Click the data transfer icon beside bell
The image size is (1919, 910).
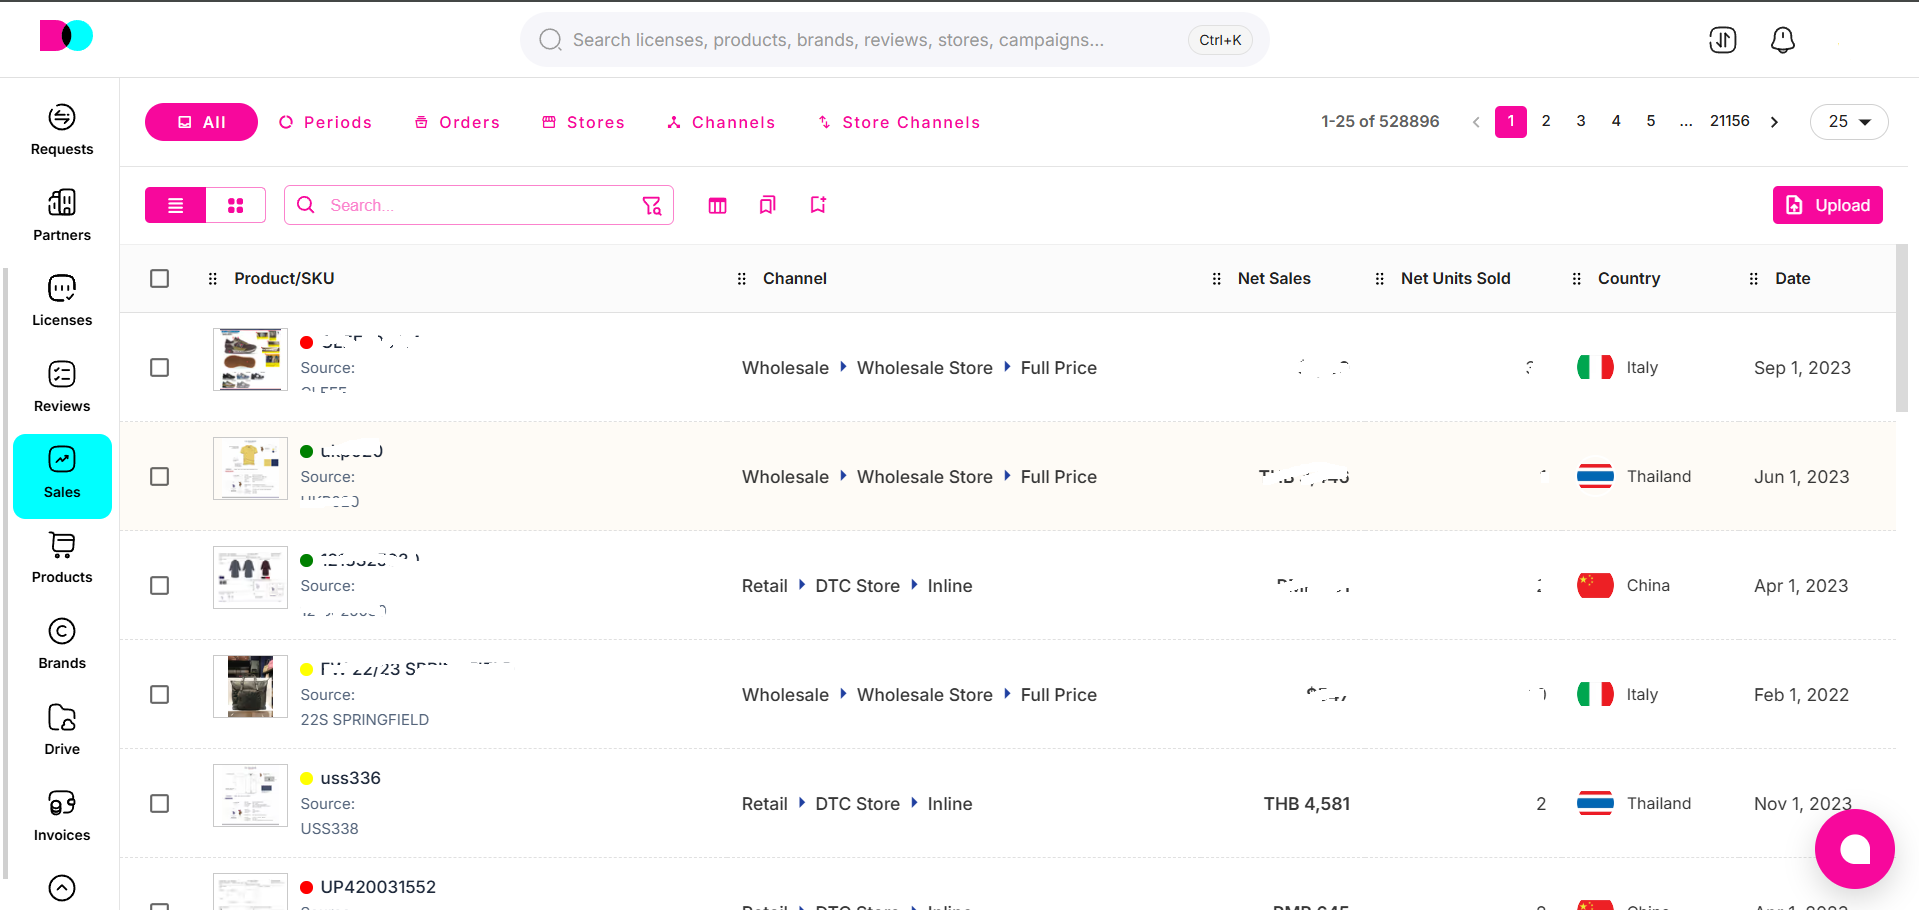tap(1723, 40)
